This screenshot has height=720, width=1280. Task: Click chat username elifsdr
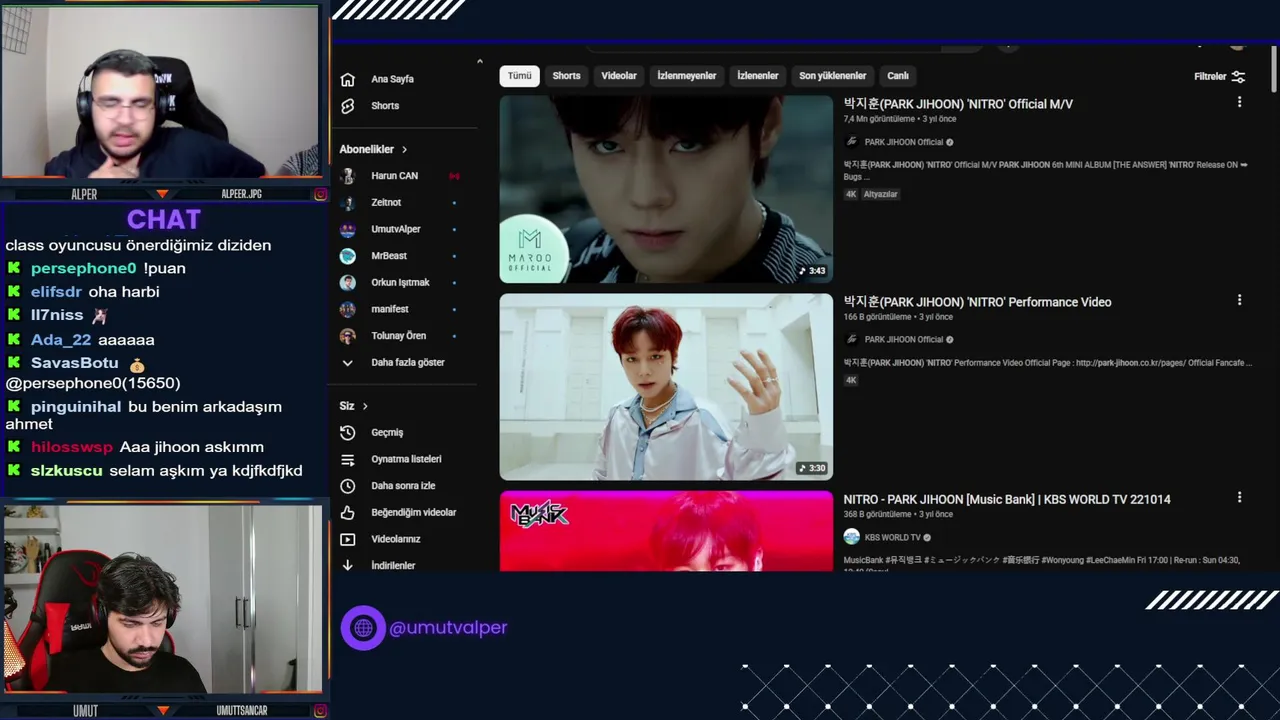tap(56, 292)
